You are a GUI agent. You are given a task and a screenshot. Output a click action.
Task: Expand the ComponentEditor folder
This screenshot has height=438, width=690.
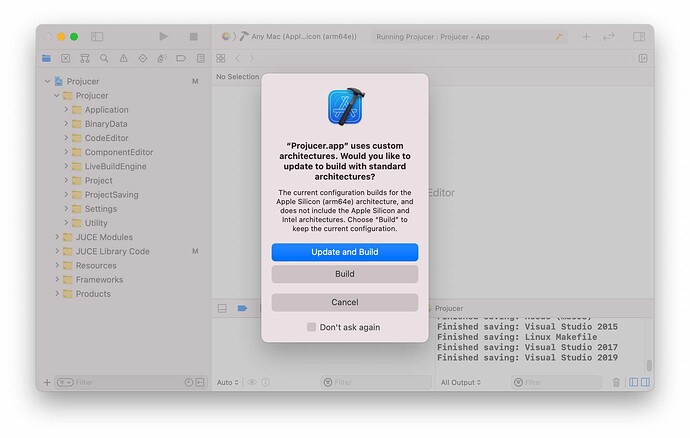(x=66, y=152)
